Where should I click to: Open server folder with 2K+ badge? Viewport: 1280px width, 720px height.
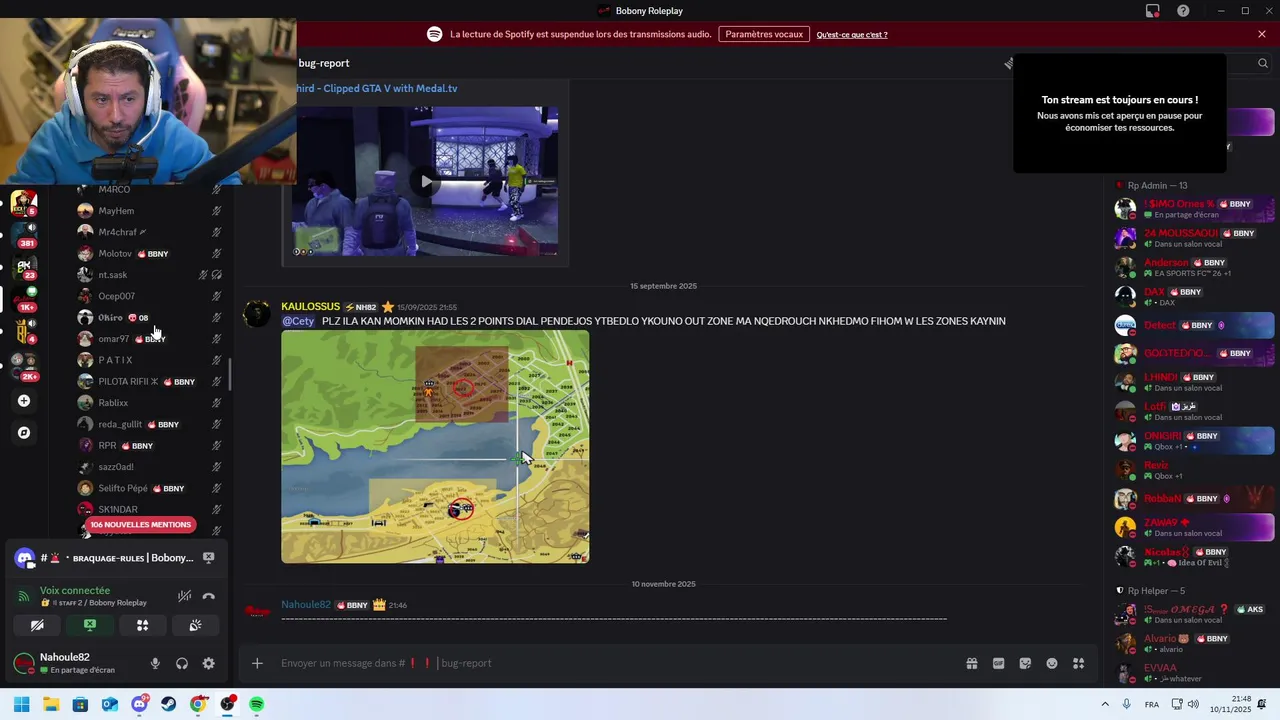pyautogui.click(x=25, y=366)
